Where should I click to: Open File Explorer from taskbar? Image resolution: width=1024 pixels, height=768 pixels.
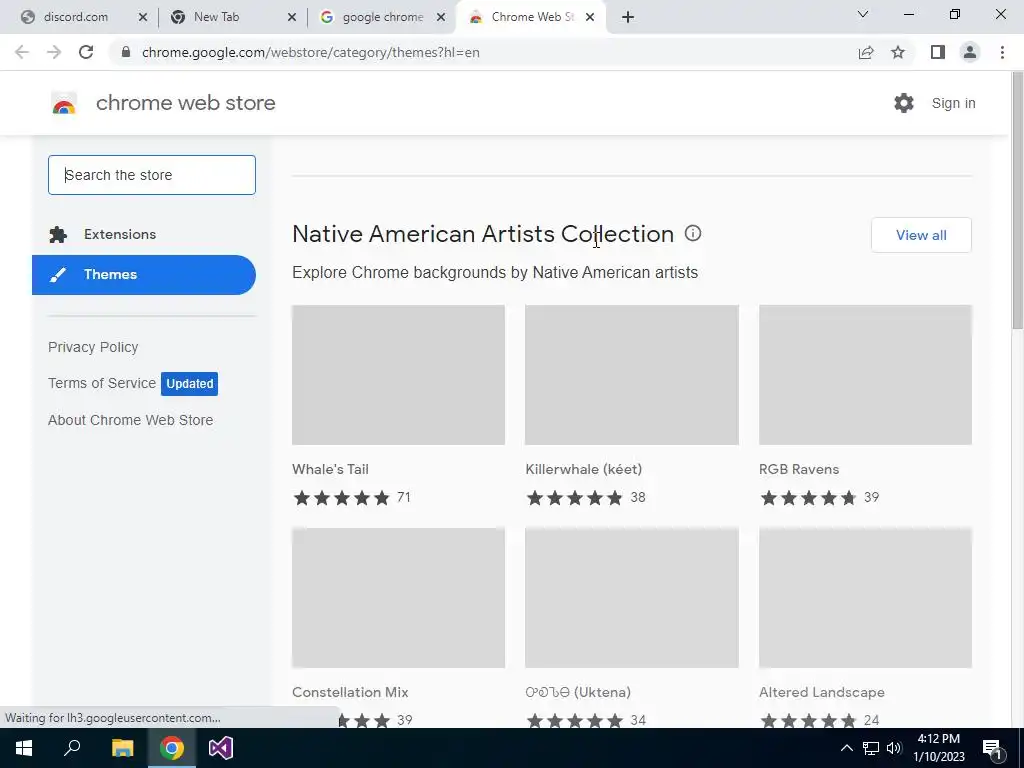pos(122,748)
